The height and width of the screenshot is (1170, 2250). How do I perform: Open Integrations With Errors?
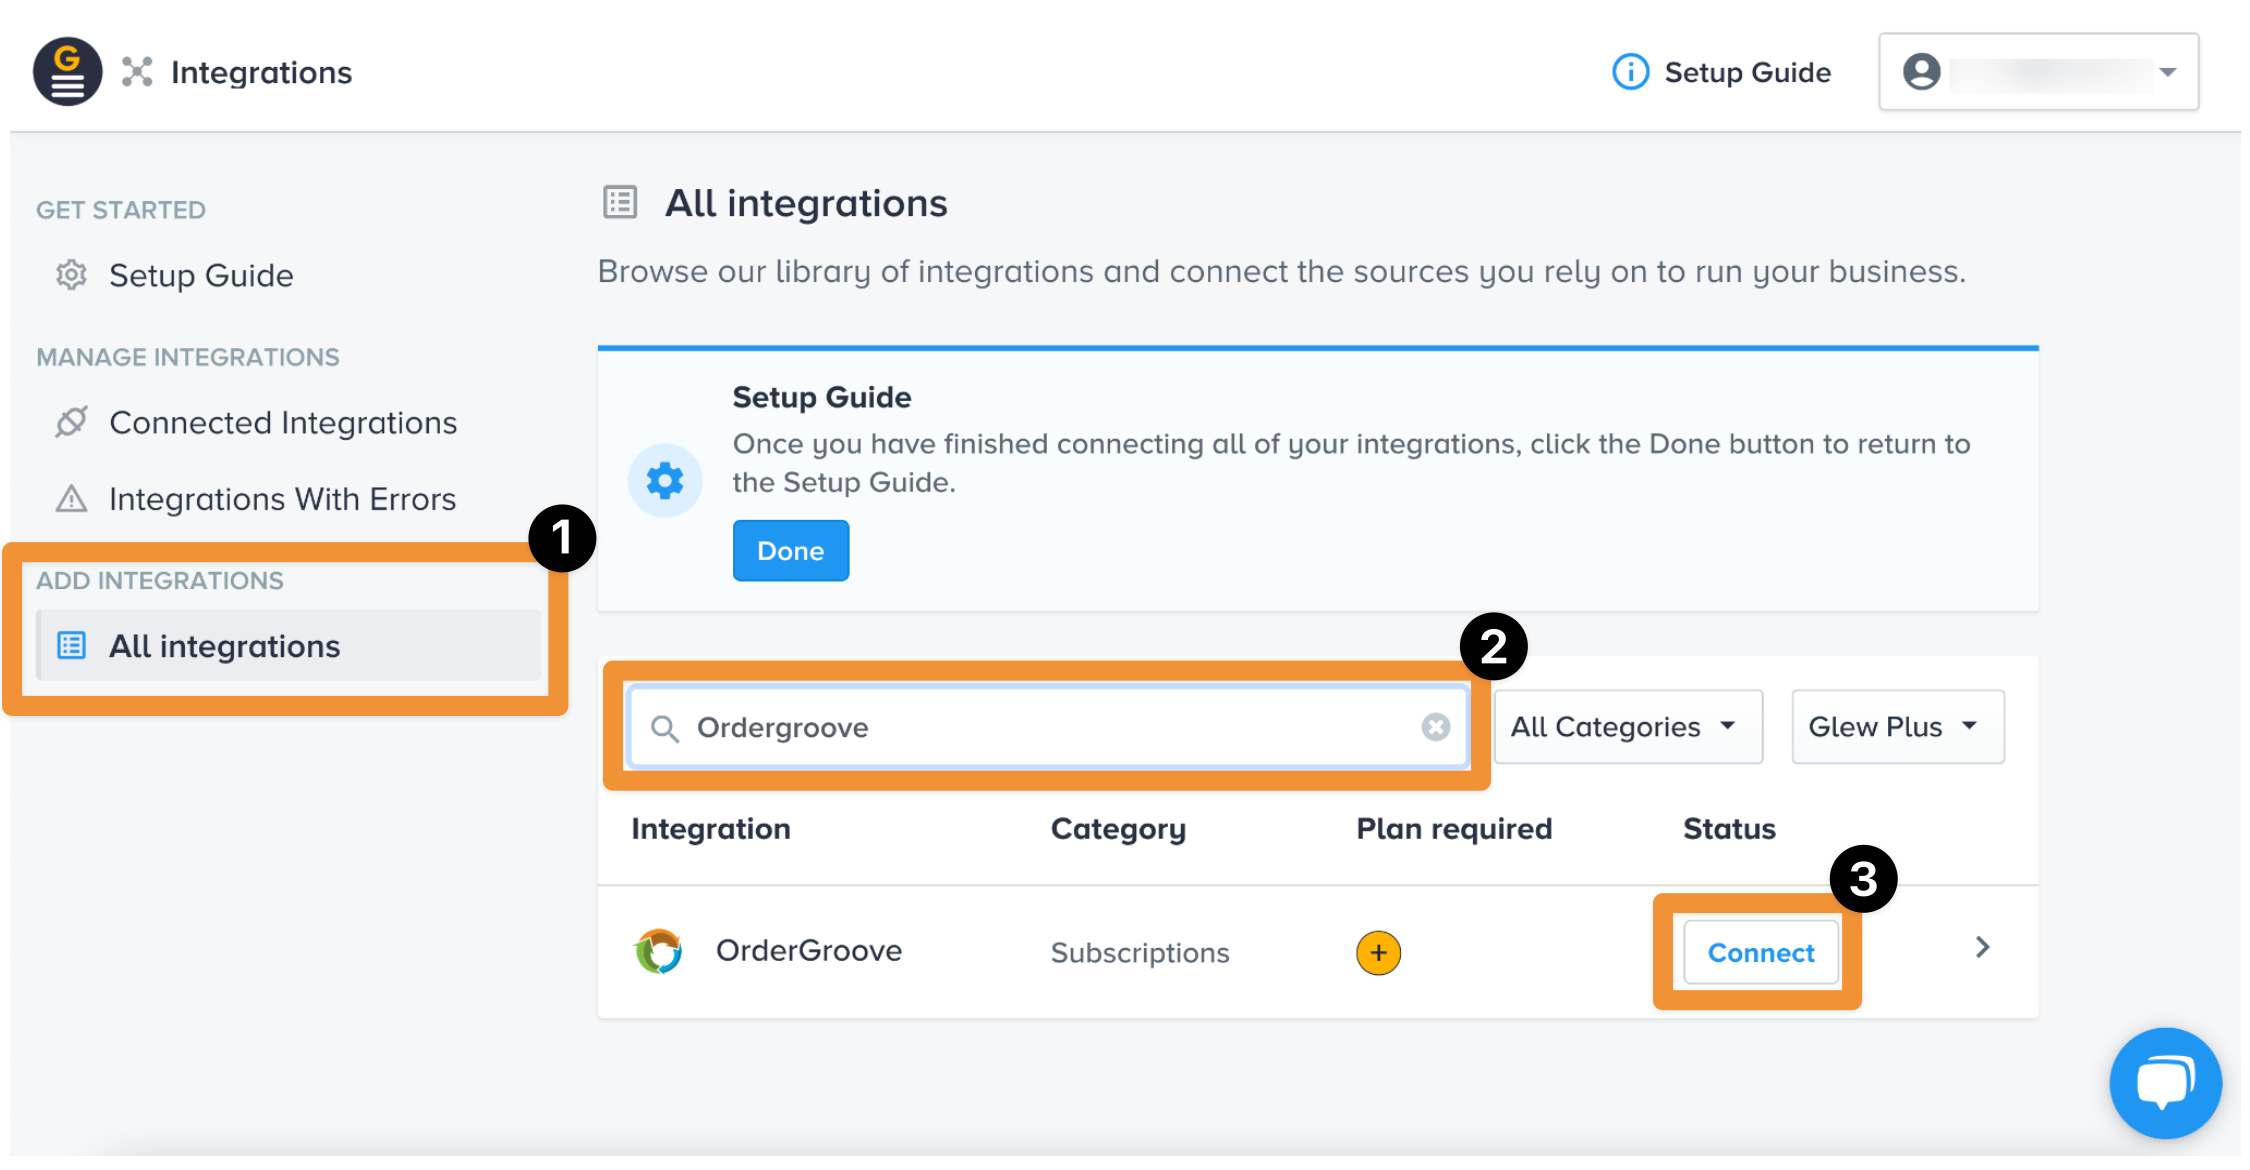282,498
